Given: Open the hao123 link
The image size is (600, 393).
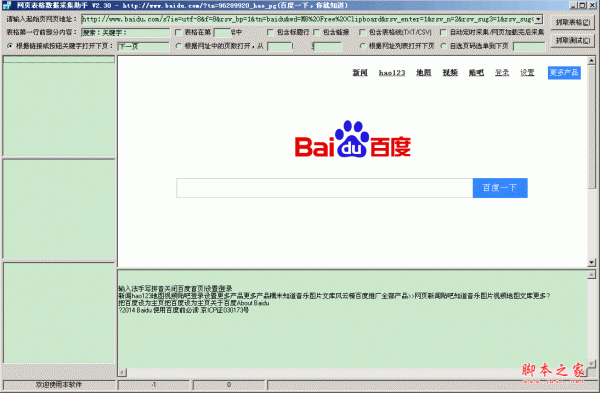Looking at the screenshot, I should tap(392, 72).
